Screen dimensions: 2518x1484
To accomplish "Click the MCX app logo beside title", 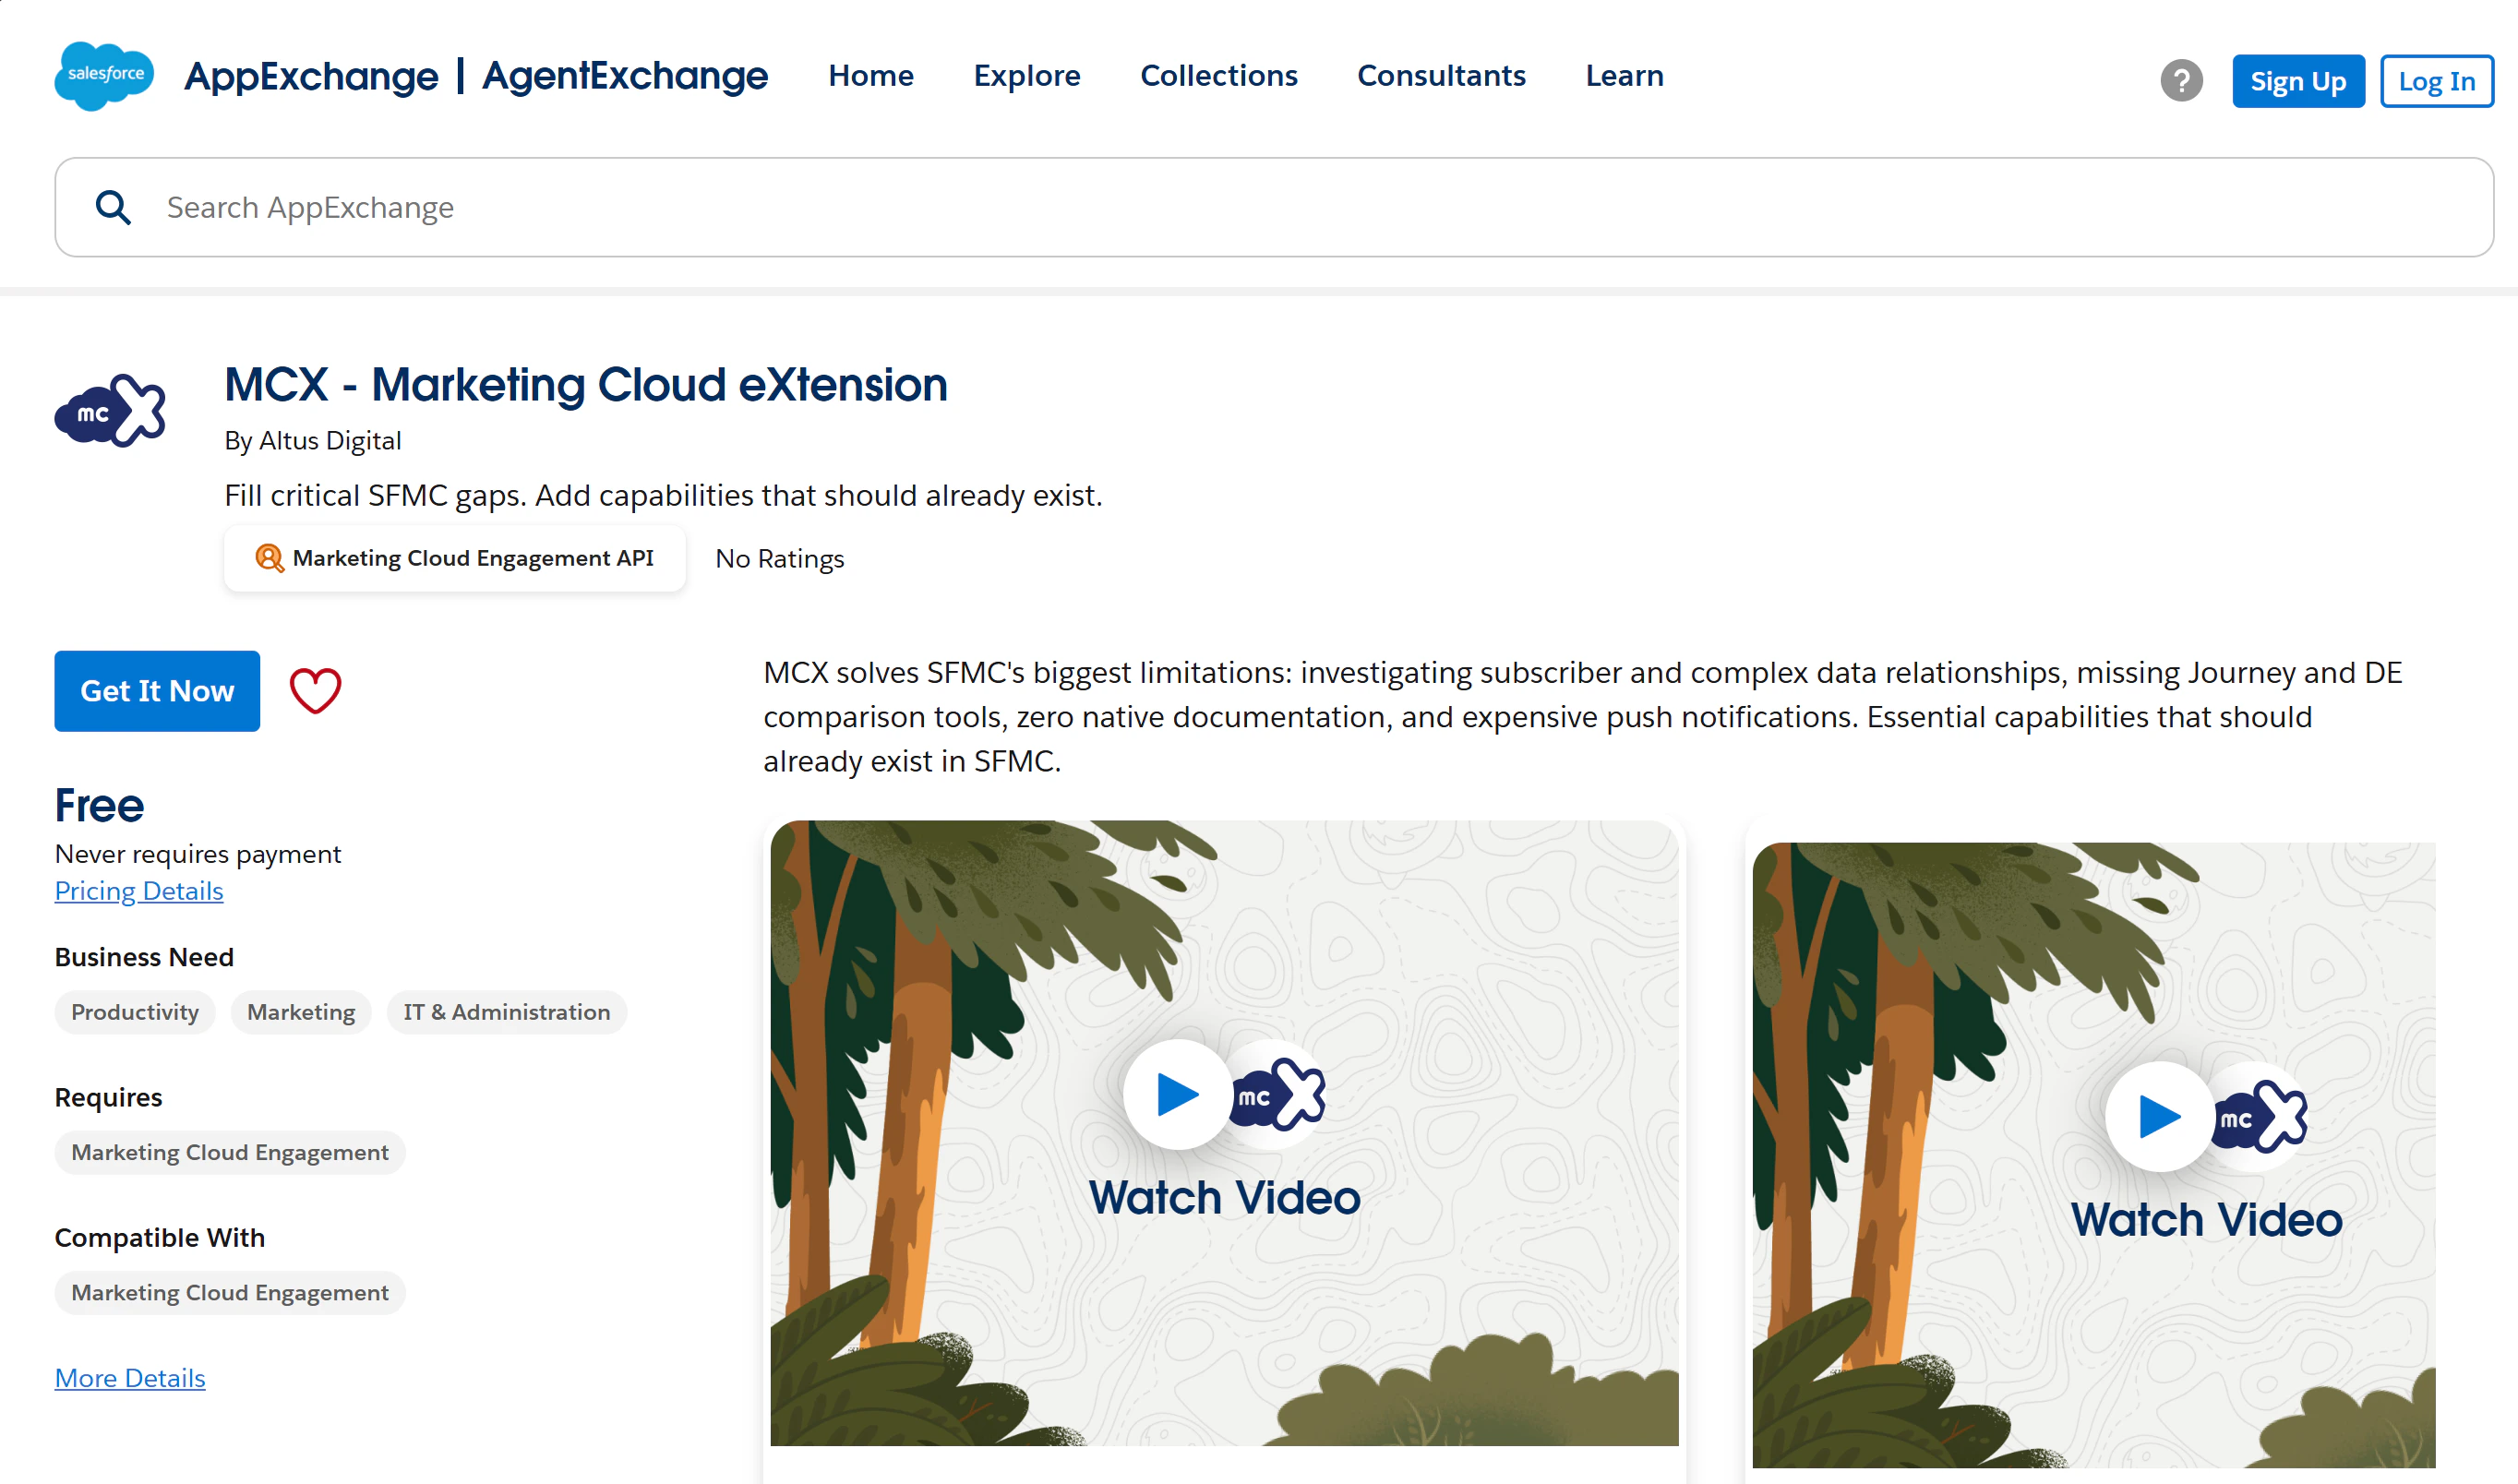I will point(110,411).
